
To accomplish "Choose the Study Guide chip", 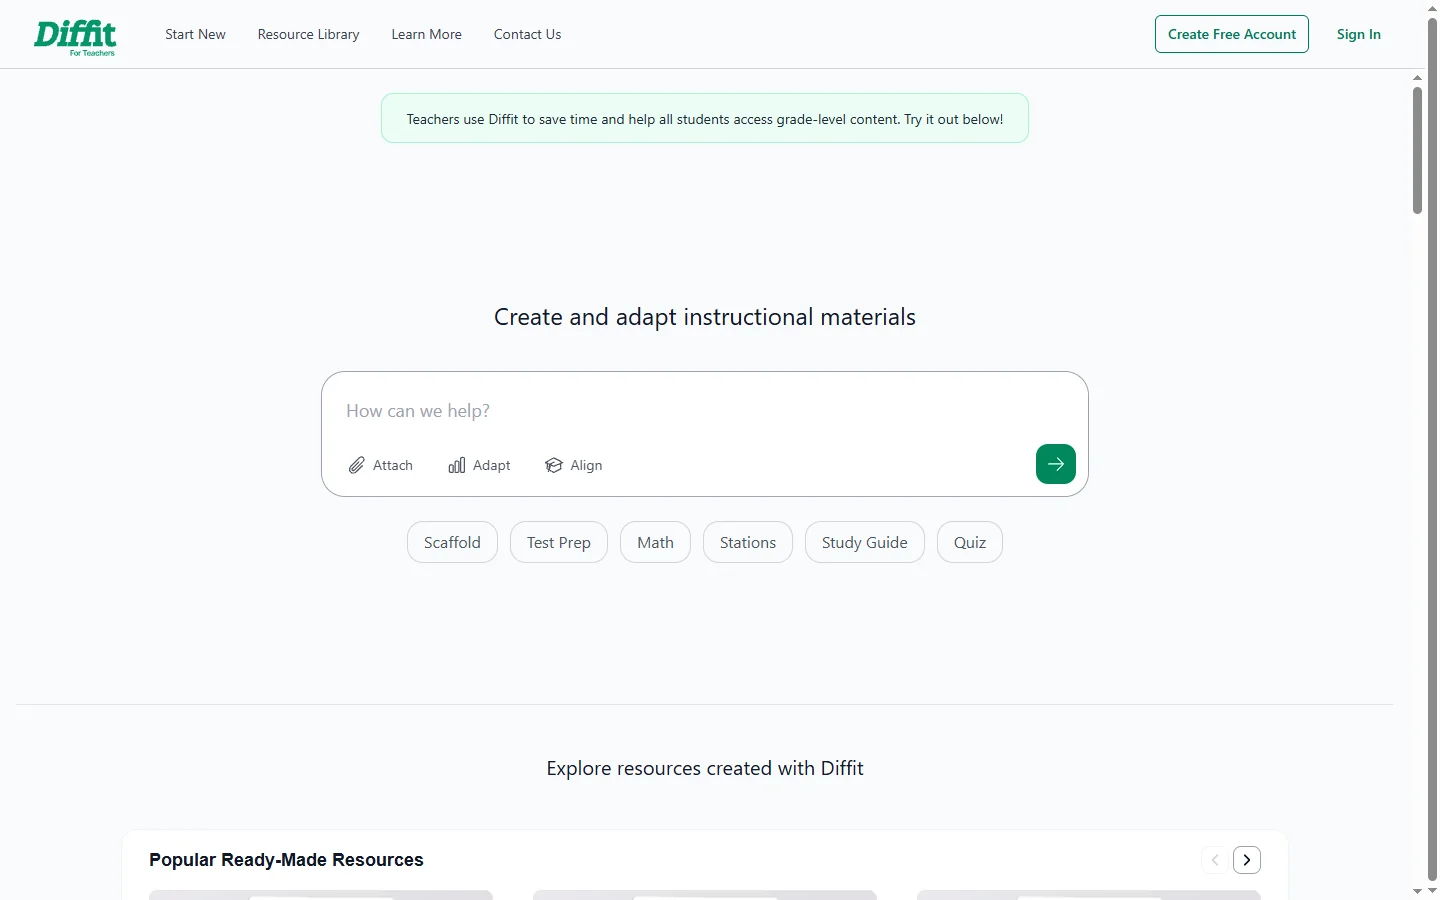I will click(864, 542).
